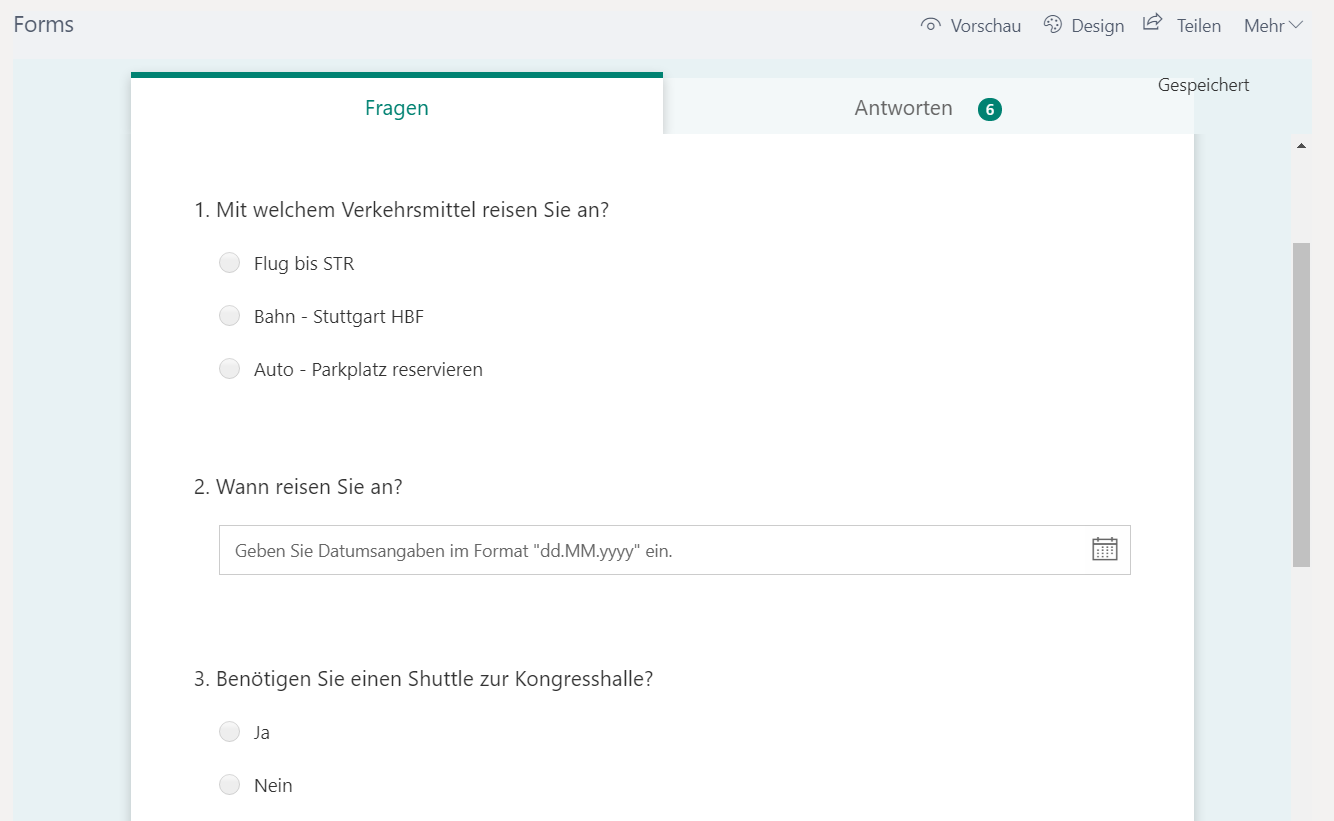Click the share arrow icon next to Teilen
Viewport: 1334px width, 821px height.
pos(1153,22)
